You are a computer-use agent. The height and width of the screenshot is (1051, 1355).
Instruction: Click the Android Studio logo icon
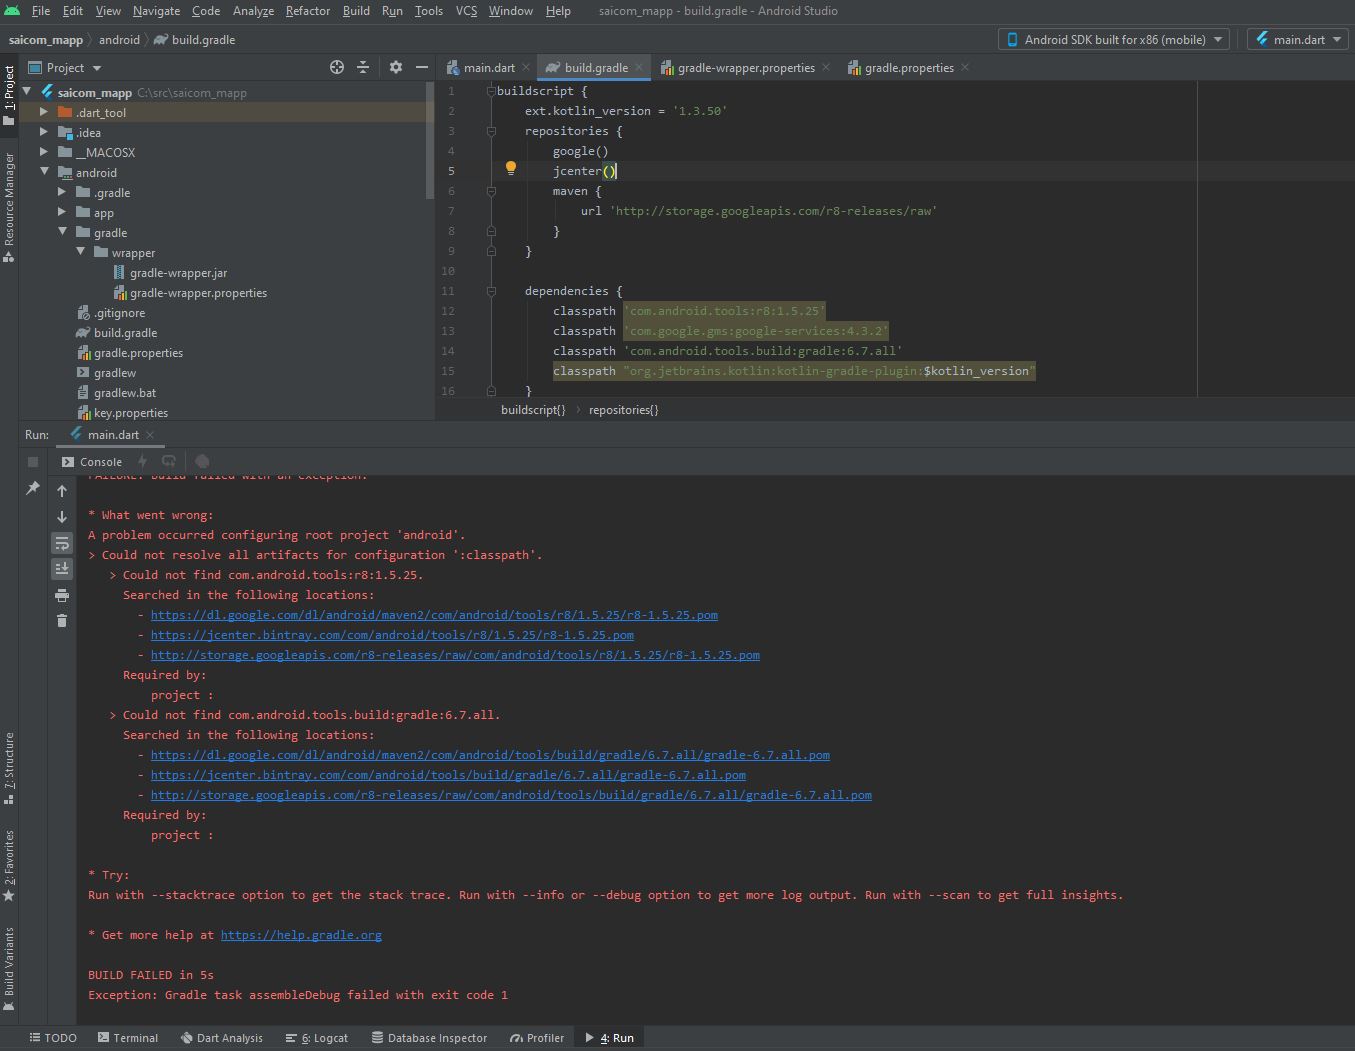point(12,11)
